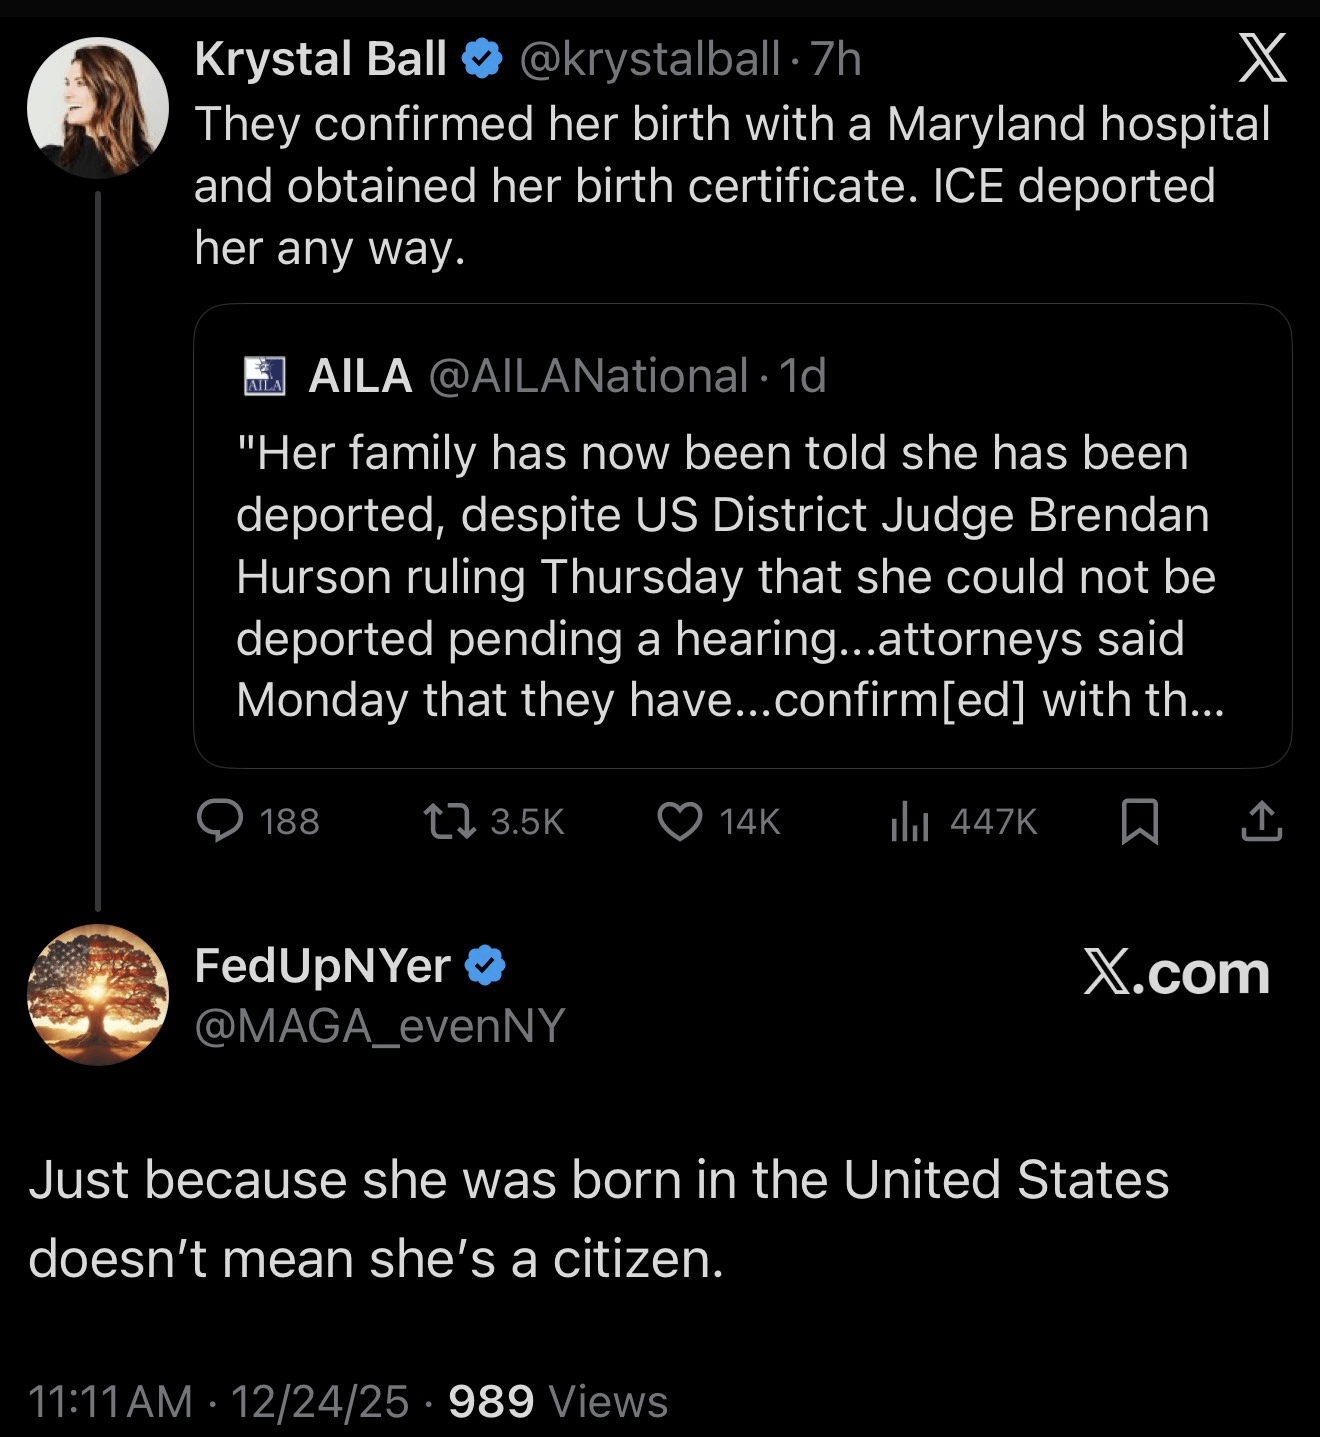Bookmark Krystal Ball's tweet
The height and width of the screenshot is (1437, 1320).
tap(1140, 821)
